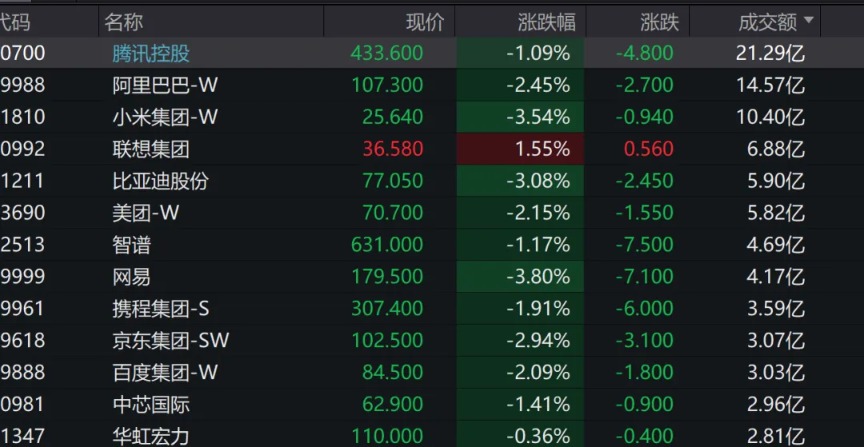Screen dimensions: 864x447
Task: Click the stock code 9999
Action: [23, 277]
